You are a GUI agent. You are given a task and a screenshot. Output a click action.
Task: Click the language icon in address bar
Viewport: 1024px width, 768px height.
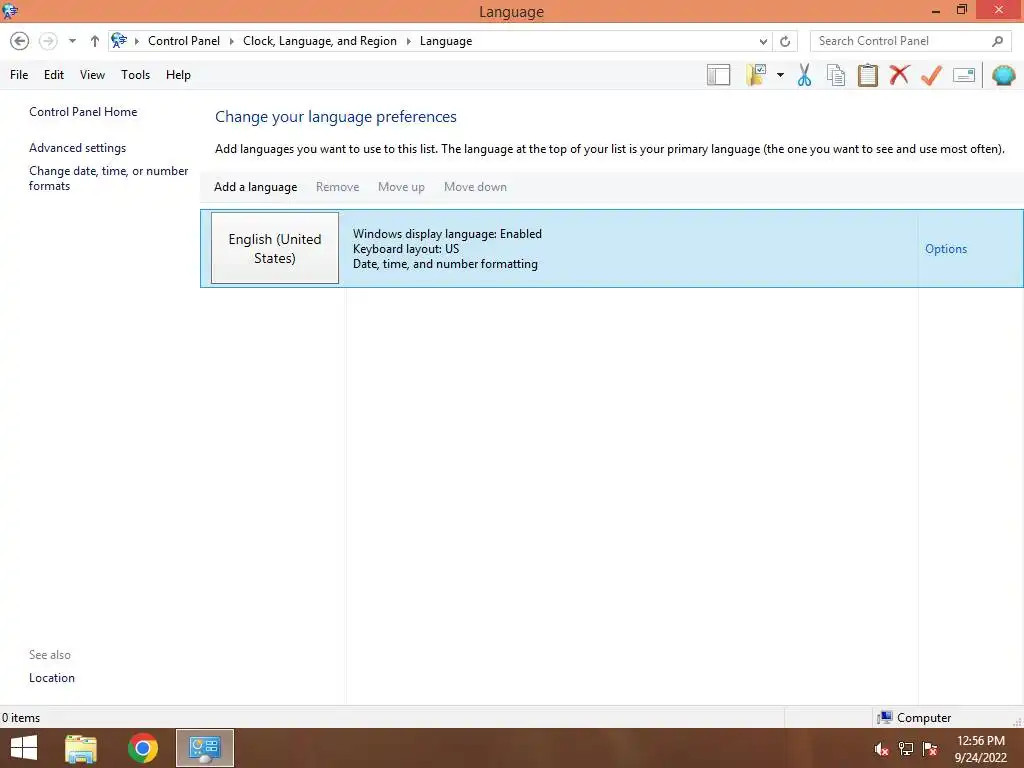click(x=119, y=40)
